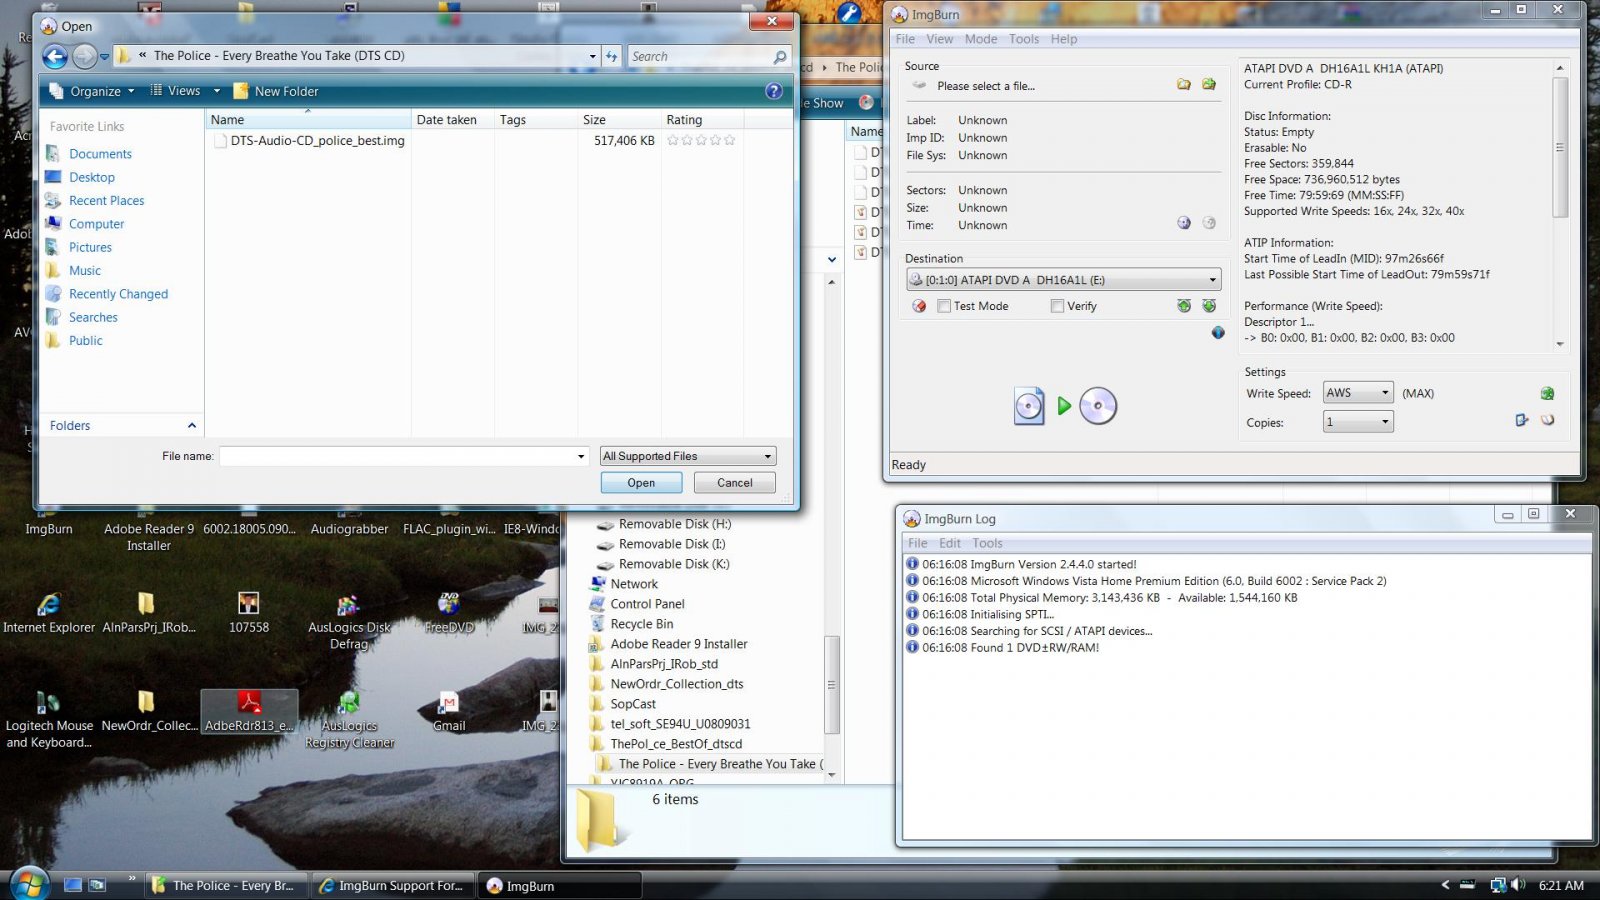This screenshot has width=1600, height=900.
Task: Select Internet Explorer desktop icon
Action: tap(48, 613)
